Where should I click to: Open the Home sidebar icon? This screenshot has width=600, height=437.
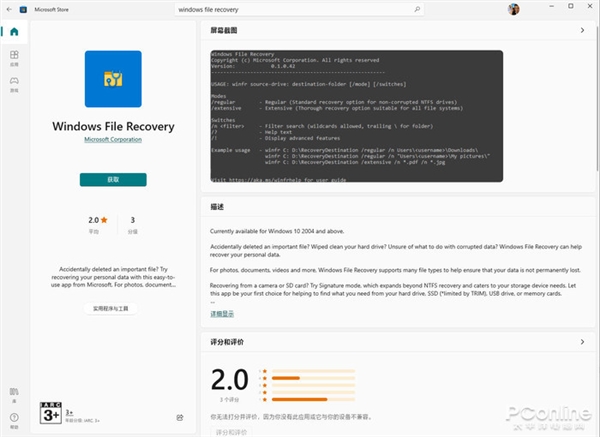[14, 32]
